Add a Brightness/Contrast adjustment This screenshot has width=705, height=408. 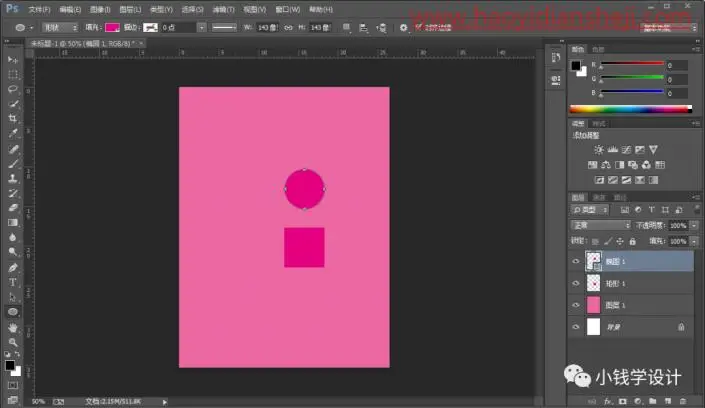click(599, 150)
